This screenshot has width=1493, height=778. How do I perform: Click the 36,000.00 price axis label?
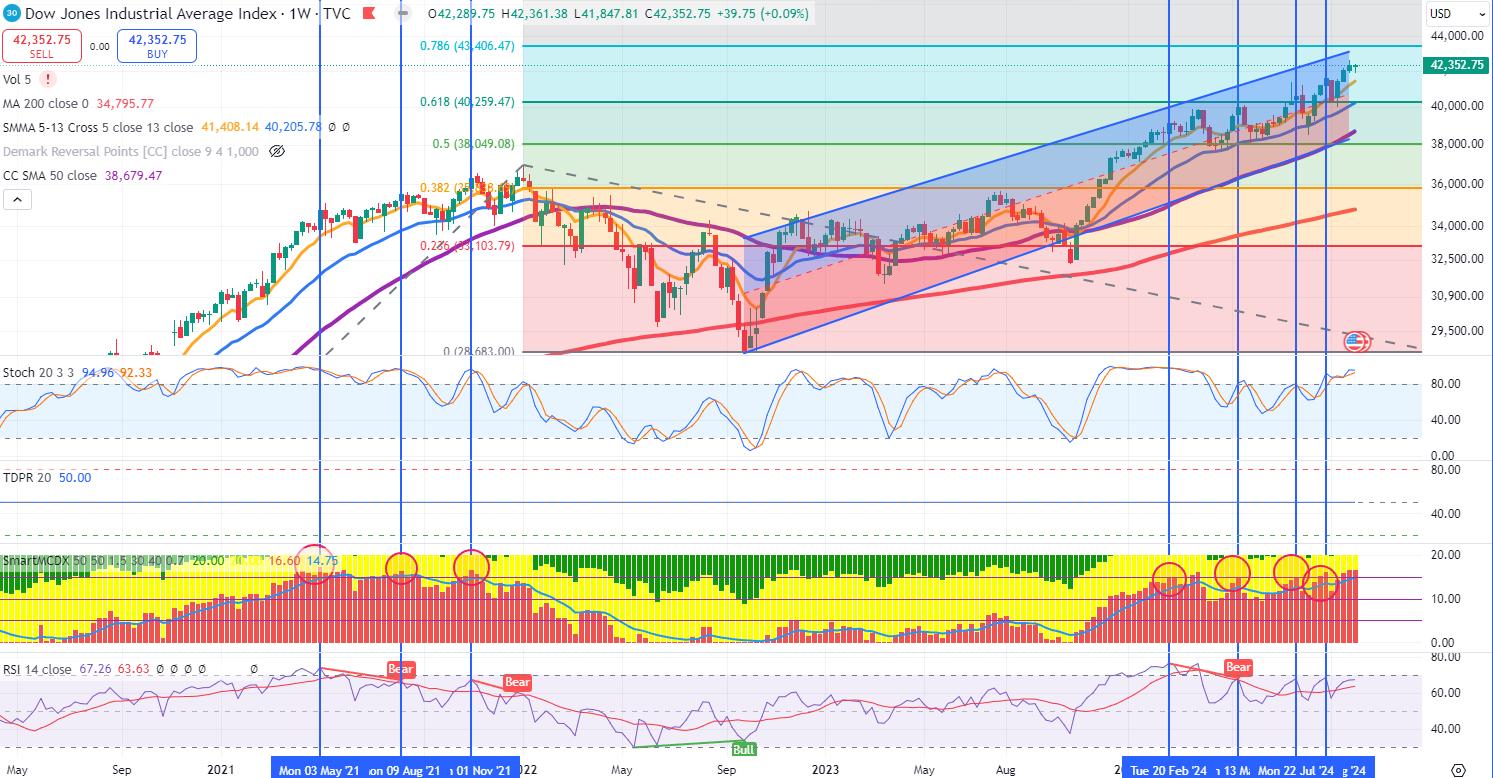(x=1456, y=184)
